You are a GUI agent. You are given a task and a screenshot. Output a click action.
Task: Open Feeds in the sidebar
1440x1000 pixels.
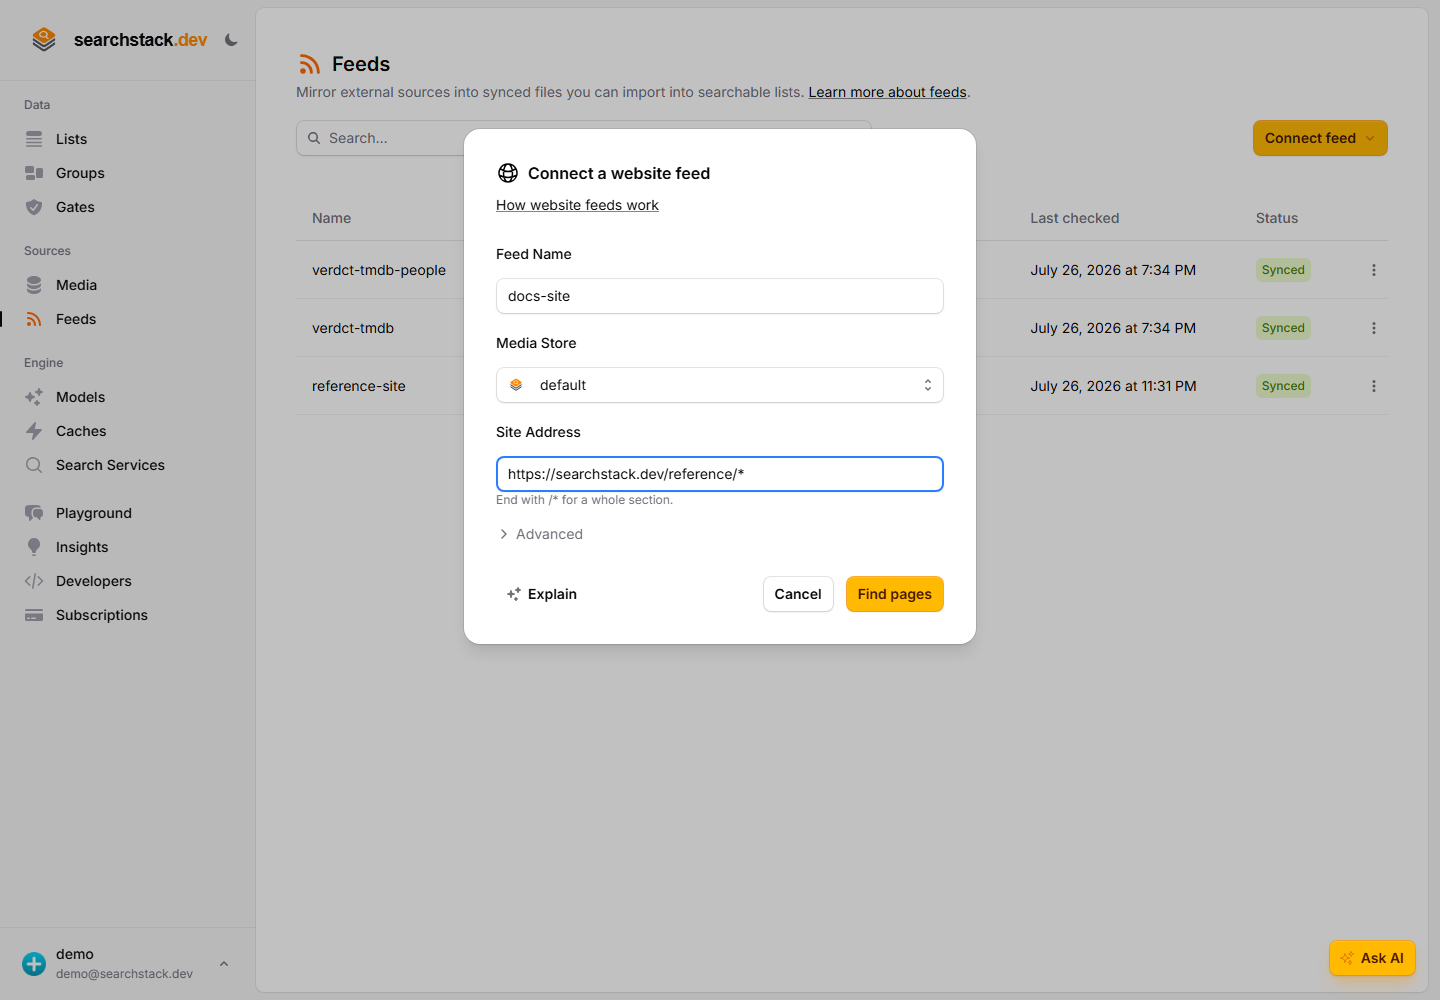[x=76, y=319]
